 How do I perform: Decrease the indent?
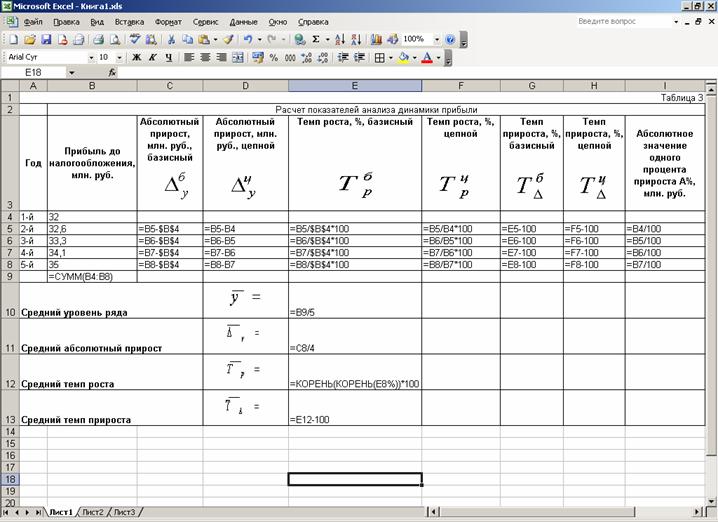point(343,57)
